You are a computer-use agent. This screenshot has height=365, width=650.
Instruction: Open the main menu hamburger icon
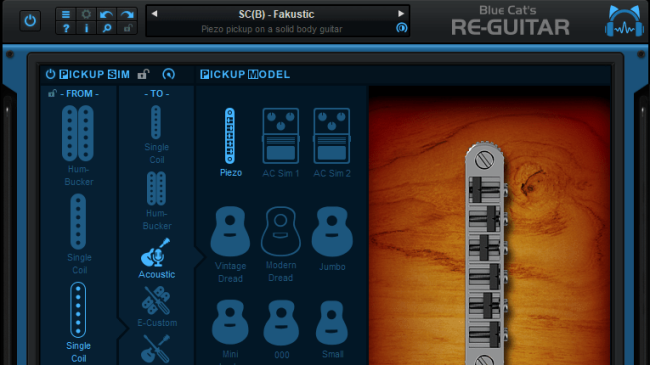coord(65,15)
